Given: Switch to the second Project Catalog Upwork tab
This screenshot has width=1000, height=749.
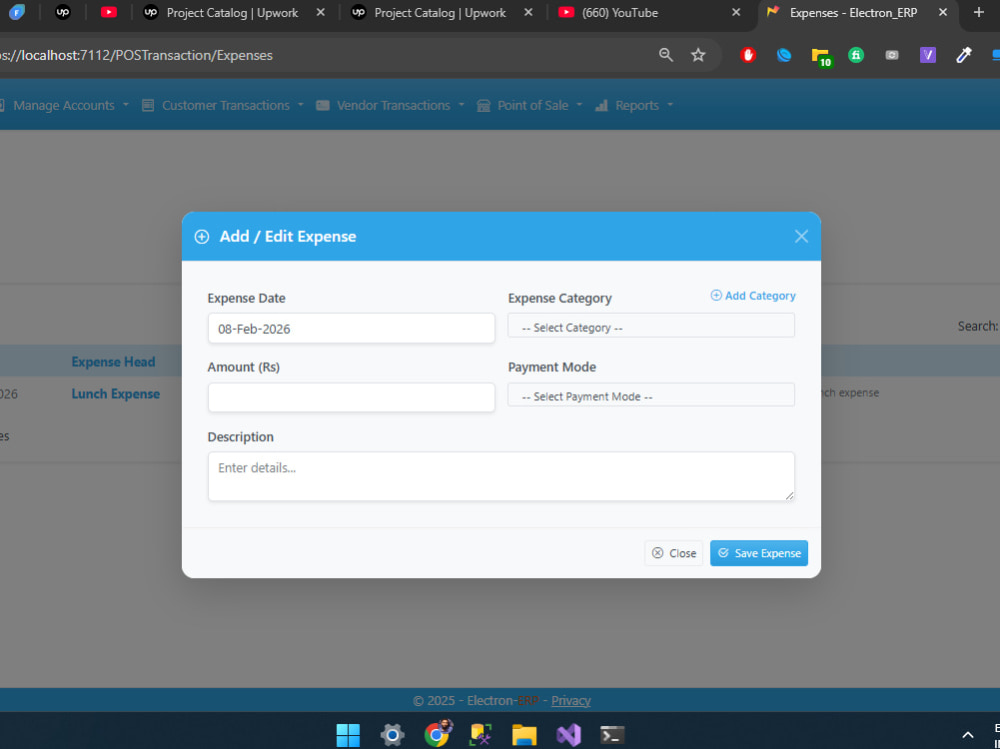Looking at the screenshot, I should [440, 13].
